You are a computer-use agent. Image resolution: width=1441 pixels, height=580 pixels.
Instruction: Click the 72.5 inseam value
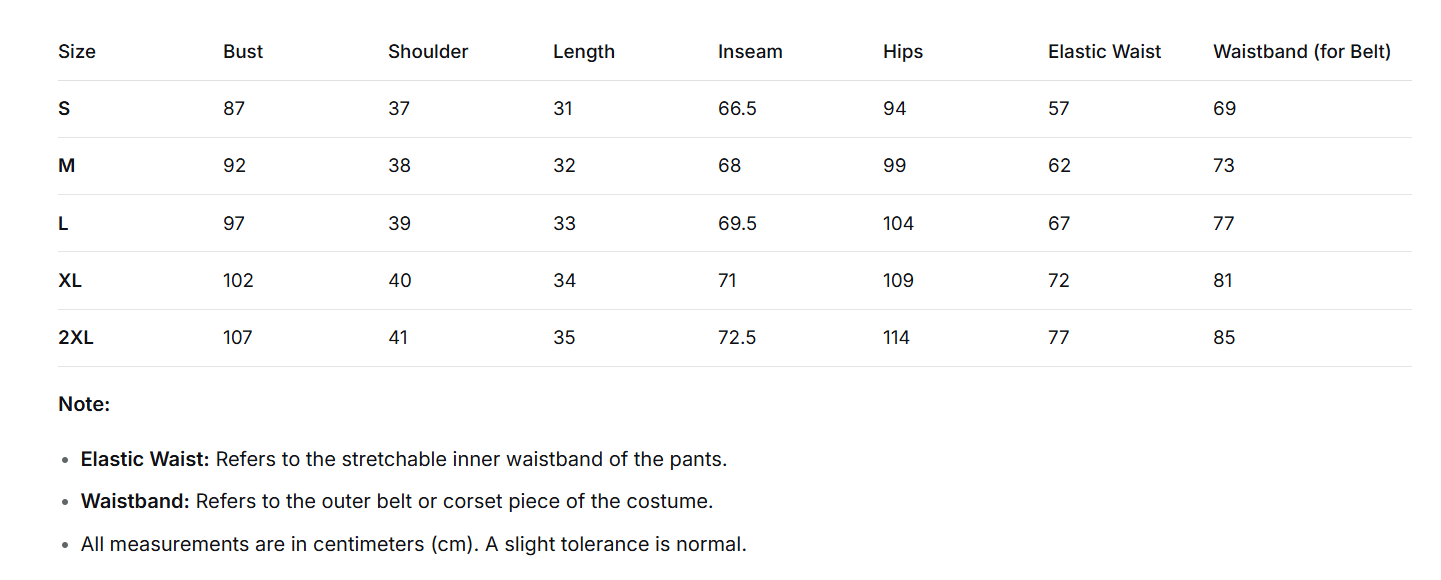coord(737,338)
